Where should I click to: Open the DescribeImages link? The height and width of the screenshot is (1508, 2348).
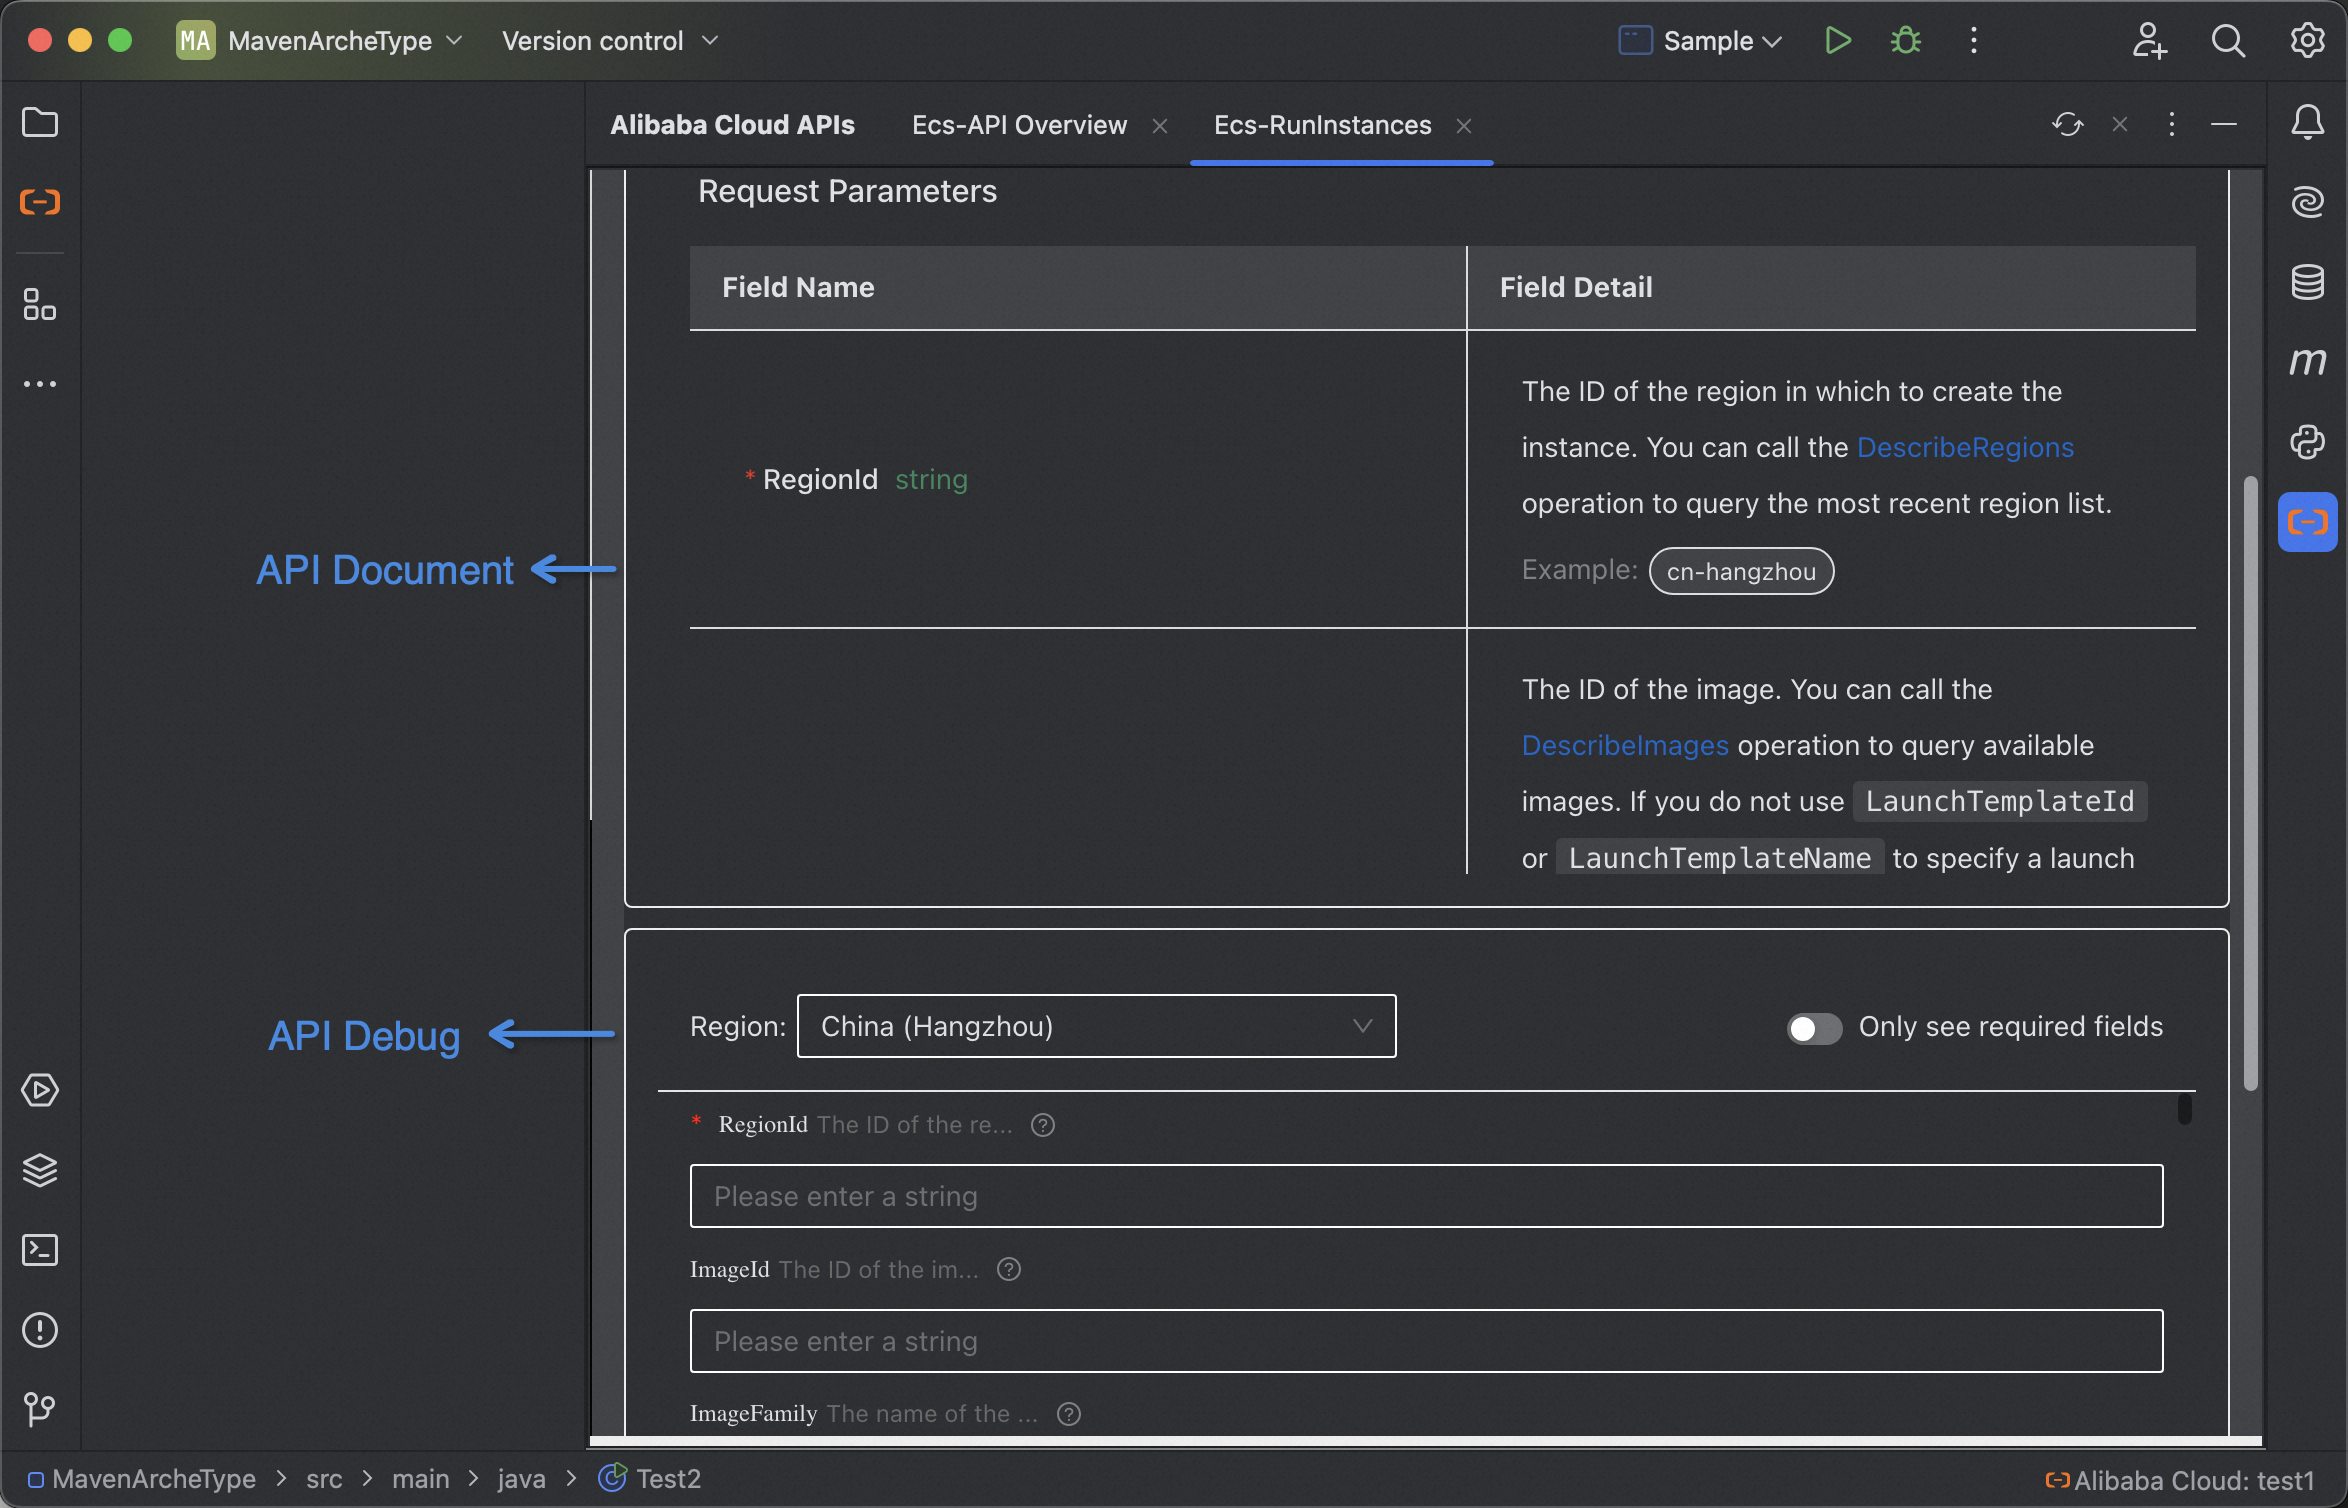click(1625, 745)
